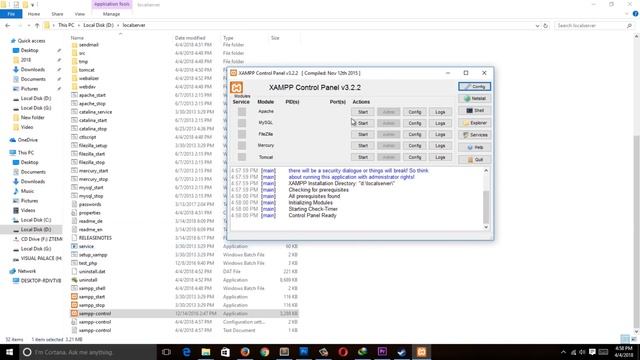Launch Microsoft Edge from the taskbar
Viewport: 640px width, 360px height.
click(x=186, y=352)
